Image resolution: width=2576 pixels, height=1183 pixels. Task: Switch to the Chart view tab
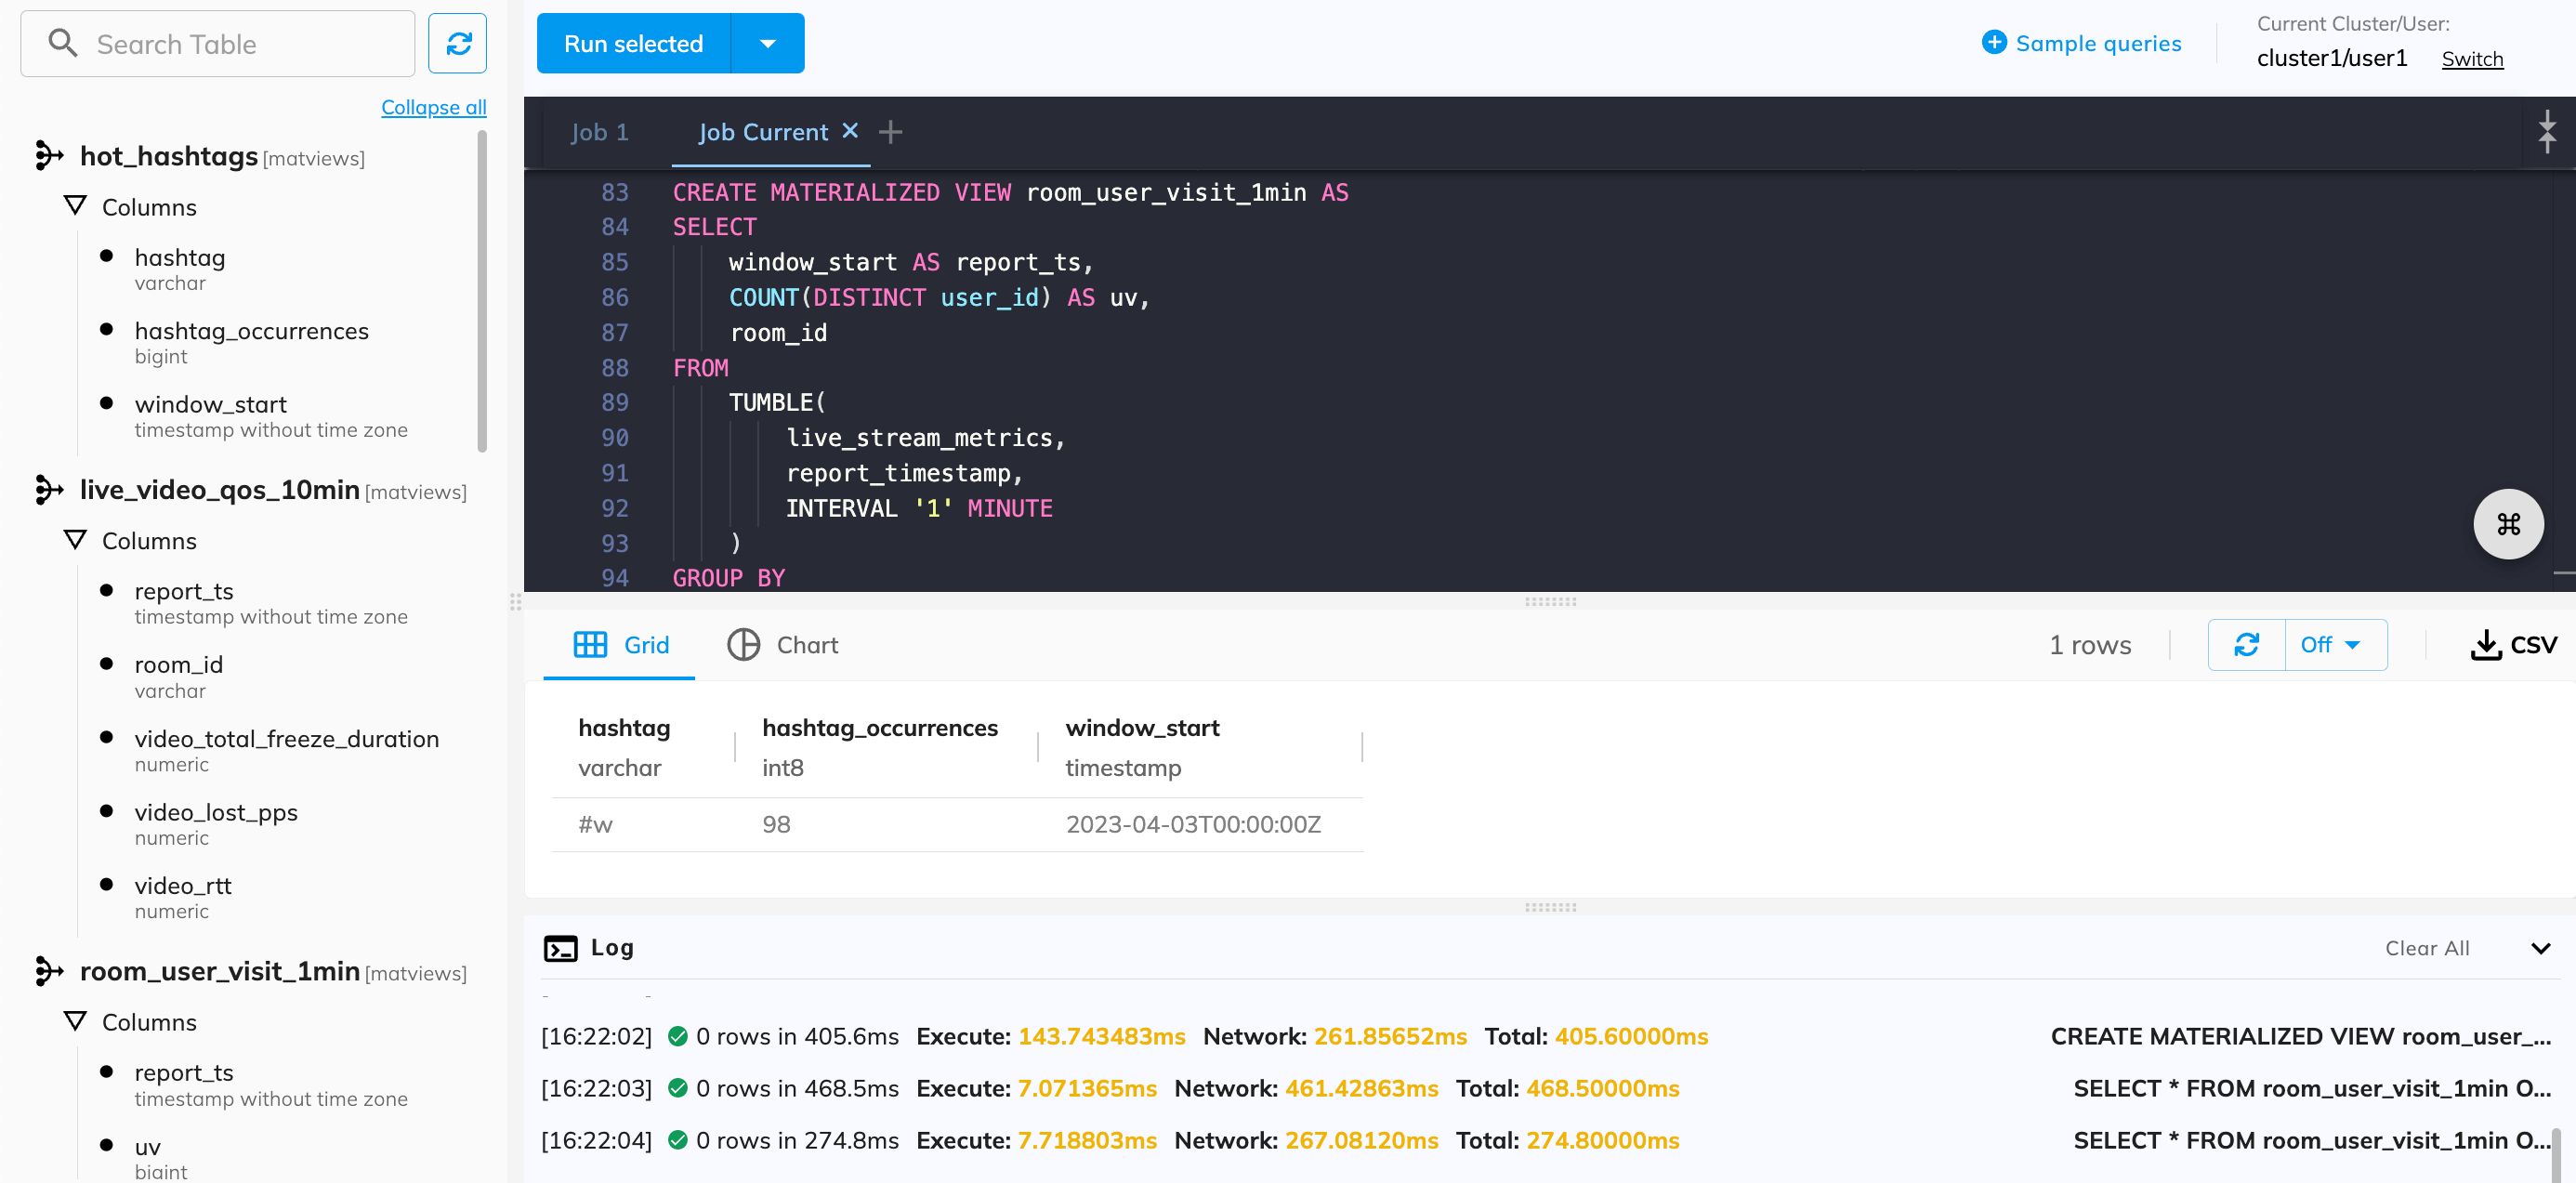(x=783, y=645)
